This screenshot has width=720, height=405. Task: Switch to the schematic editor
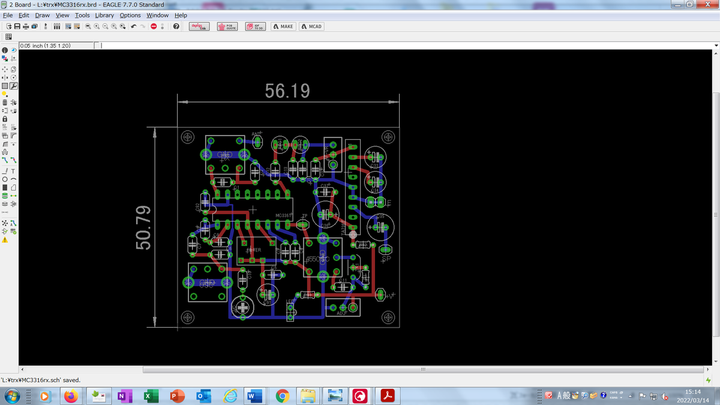[45, 27]
